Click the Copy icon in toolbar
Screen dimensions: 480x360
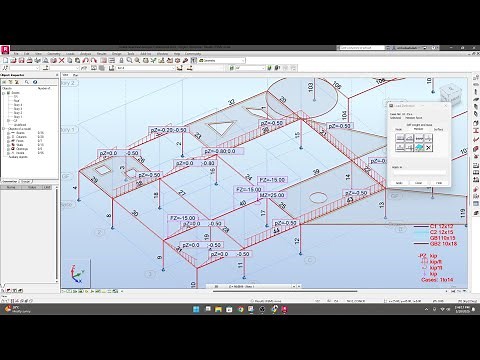pos(70,60)
